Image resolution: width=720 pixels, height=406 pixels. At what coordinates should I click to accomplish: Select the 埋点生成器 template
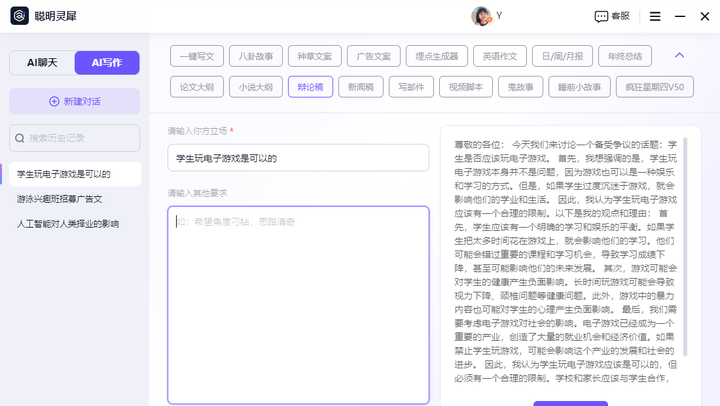pos(437,56)
